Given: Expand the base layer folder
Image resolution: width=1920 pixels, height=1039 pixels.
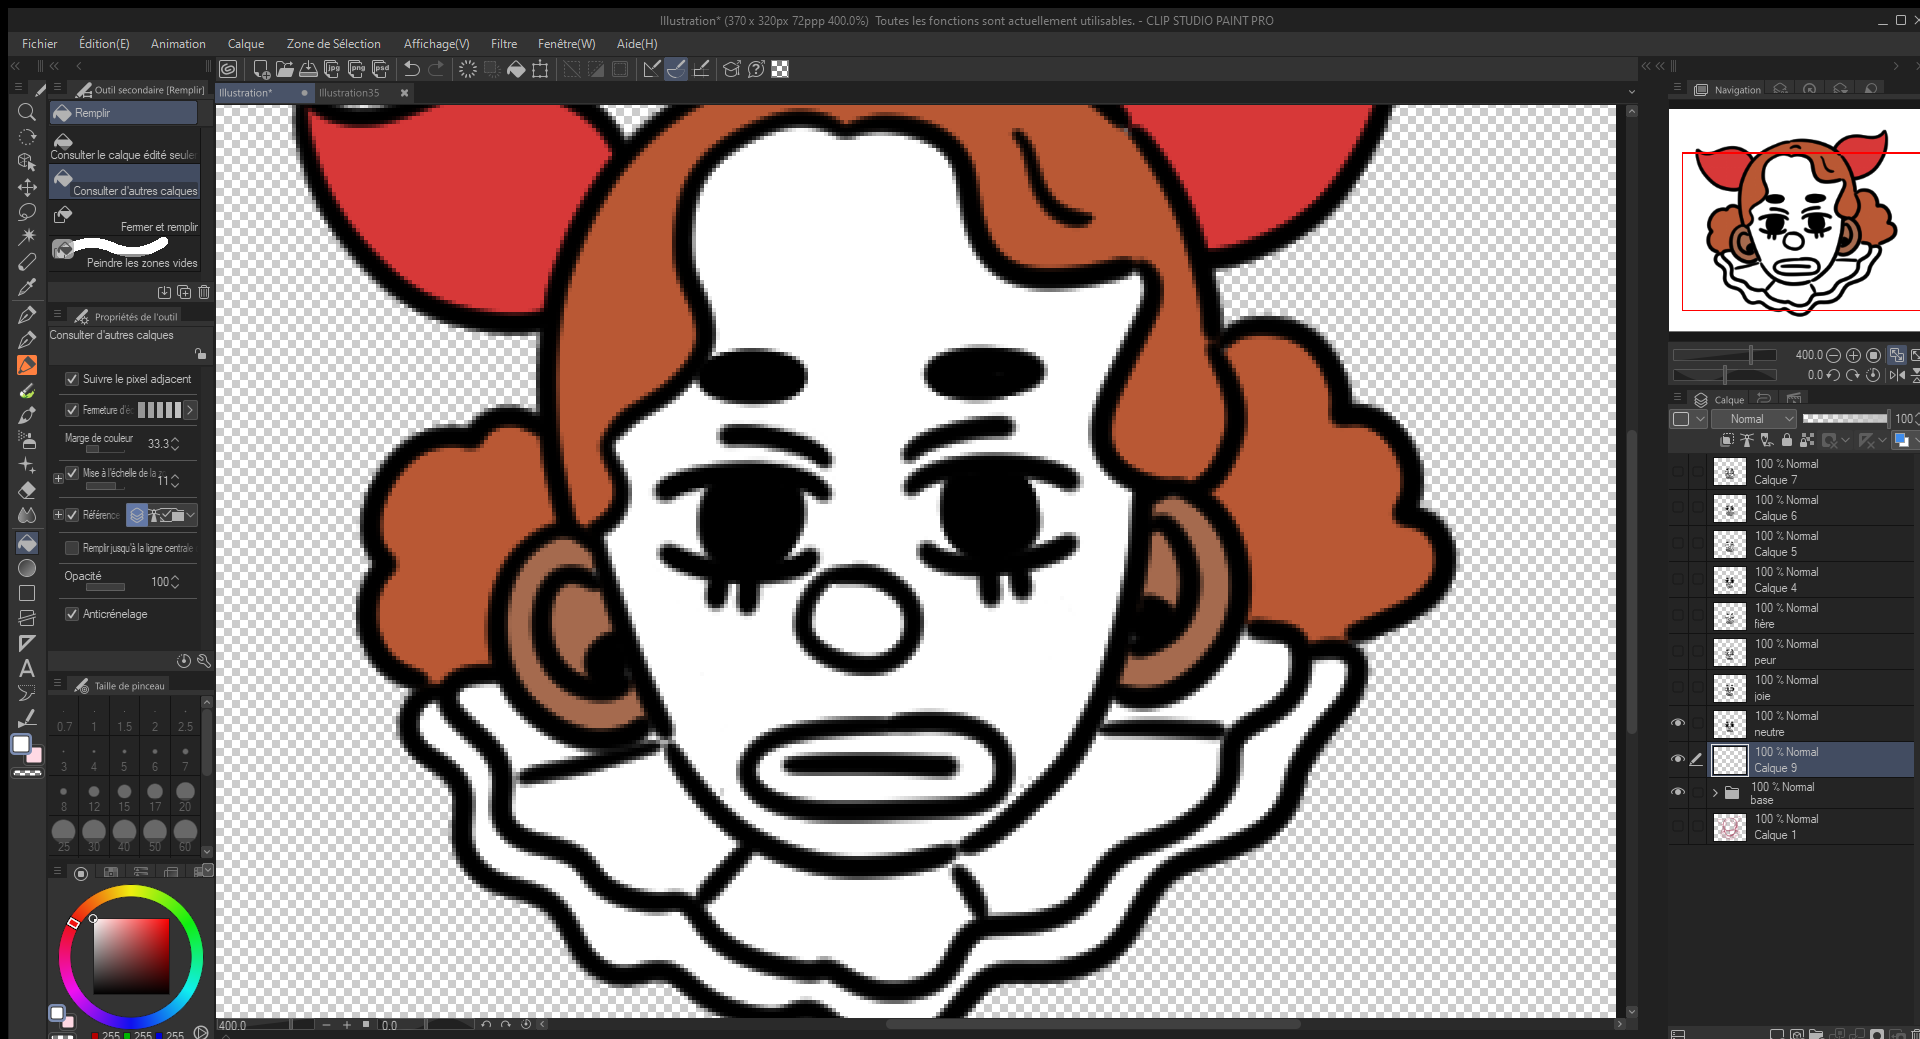Looking at the screenshot, I should click(x=1715, y=793).
